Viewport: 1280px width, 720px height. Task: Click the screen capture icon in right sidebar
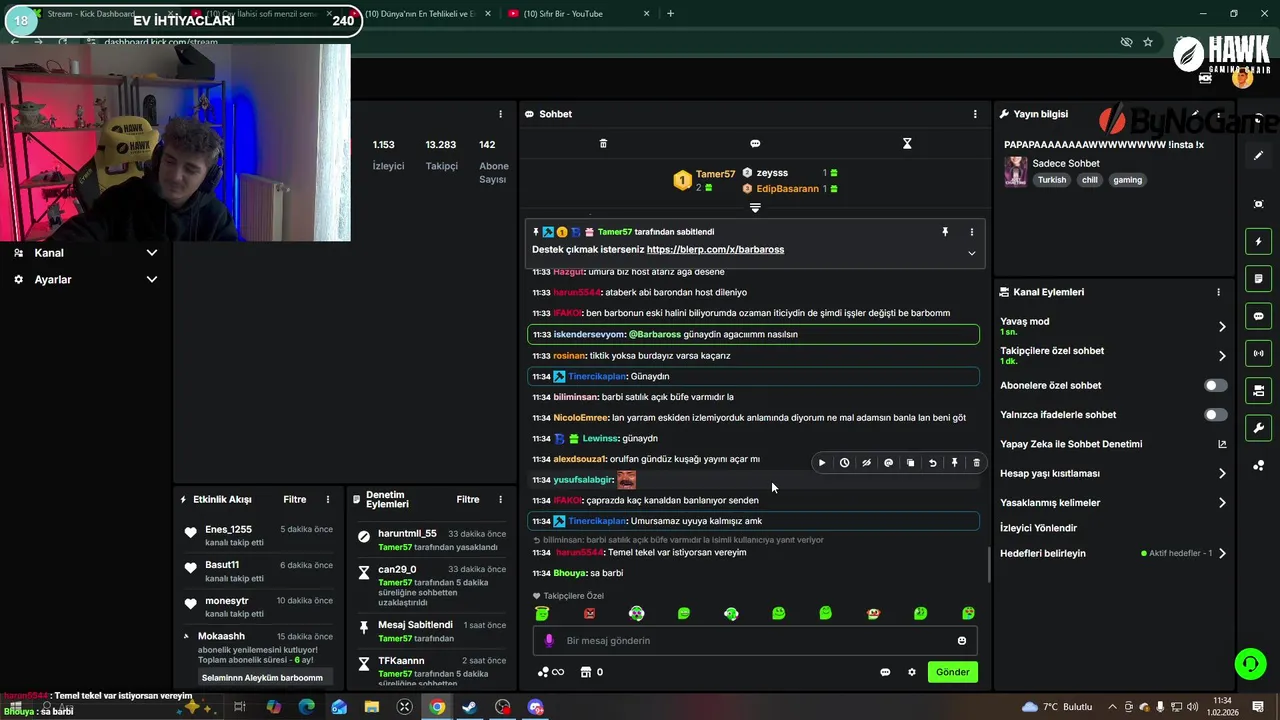(1259, 204)
